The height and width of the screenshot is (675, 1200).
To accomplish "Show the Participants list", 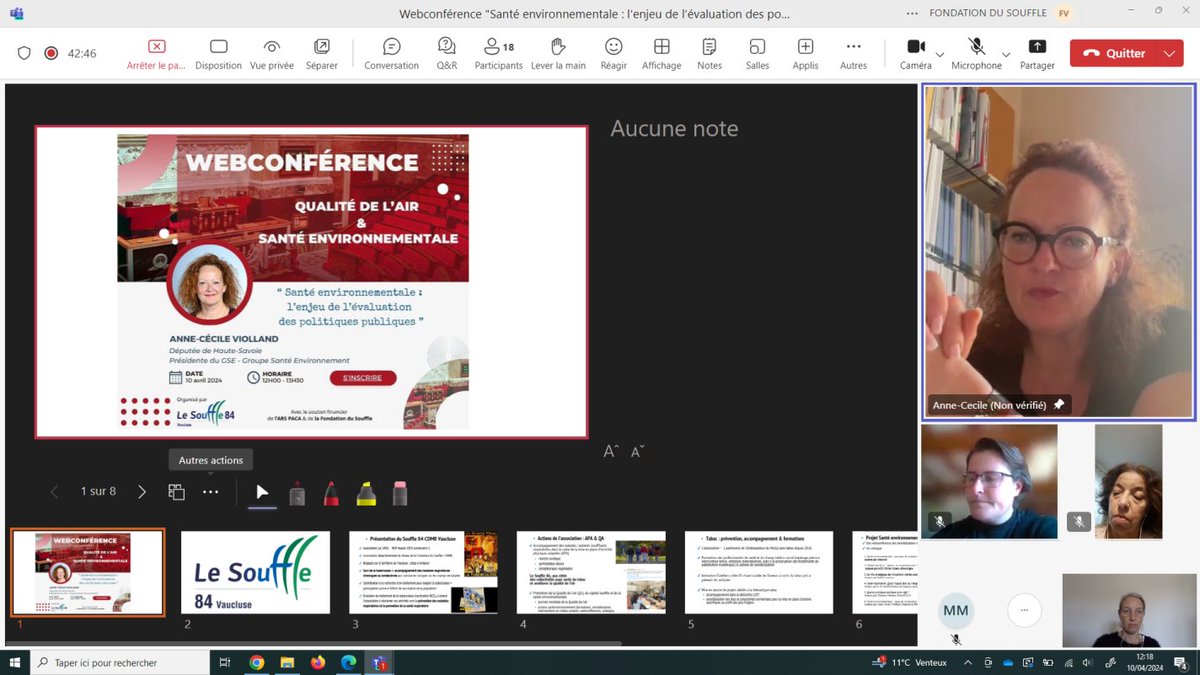I will 498,53.
